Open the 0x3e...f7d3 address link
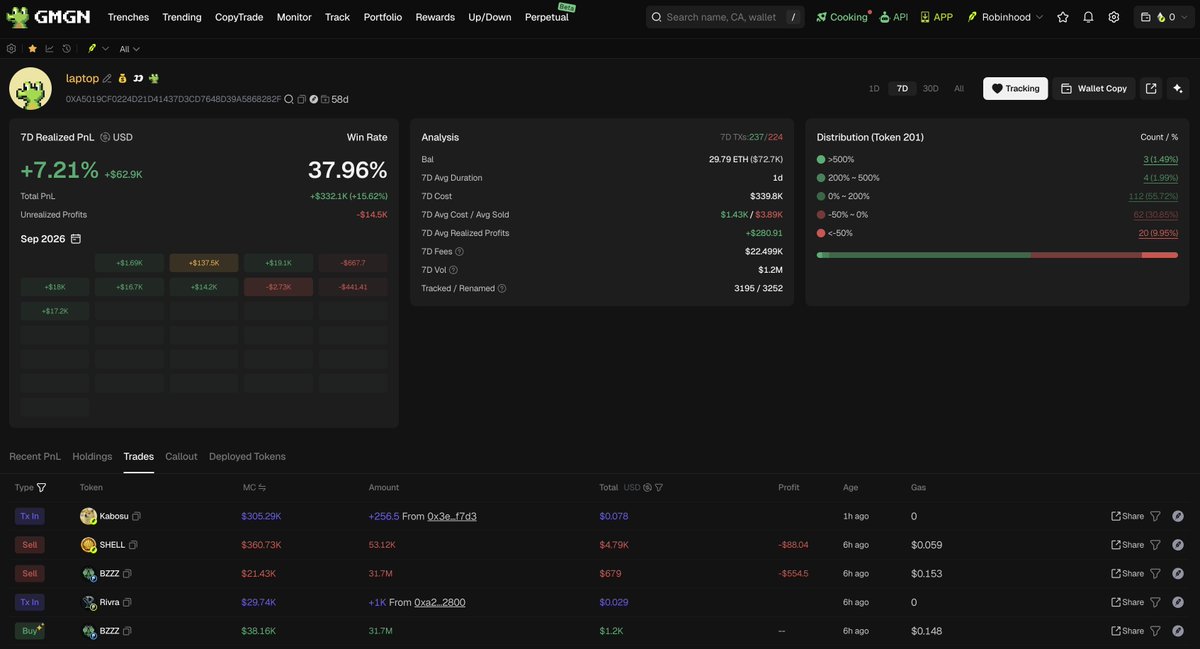The height and width of the screenshot is (649, 1200). (x=452, y=516)
